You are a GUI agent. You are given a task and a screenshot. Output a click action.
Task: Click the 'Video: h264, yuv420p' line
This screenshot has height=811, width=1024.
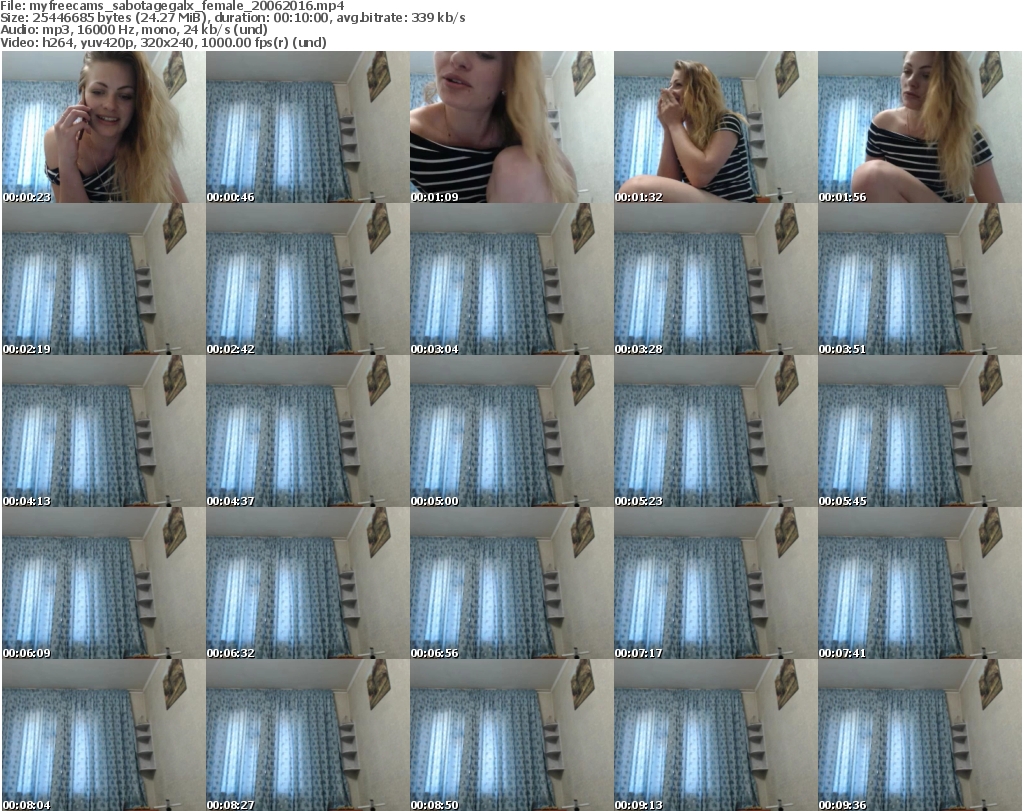[x=163, y=42]
